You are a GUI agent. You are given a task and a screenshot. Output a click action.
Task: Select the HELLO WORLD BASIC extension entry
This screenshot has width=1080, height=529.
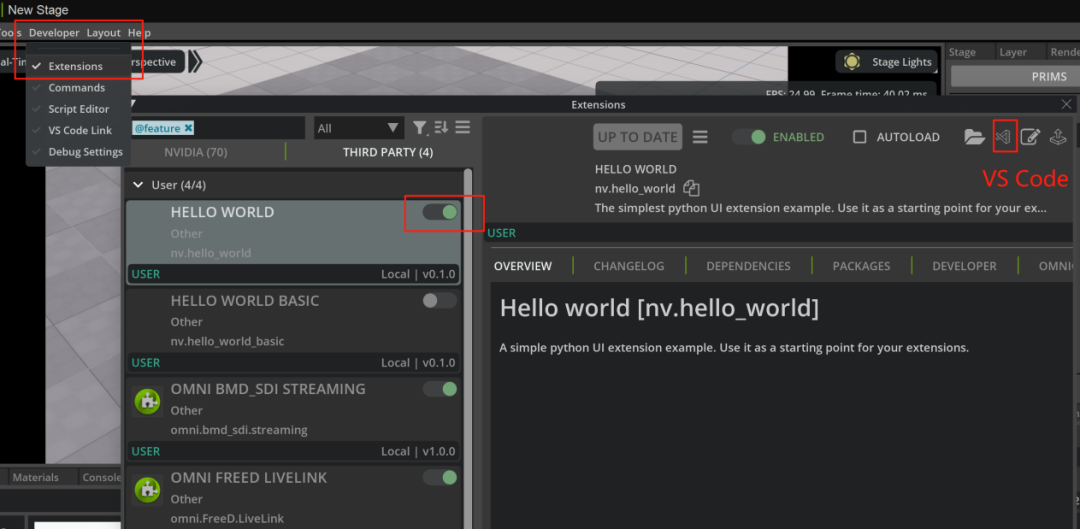(293, 330)
